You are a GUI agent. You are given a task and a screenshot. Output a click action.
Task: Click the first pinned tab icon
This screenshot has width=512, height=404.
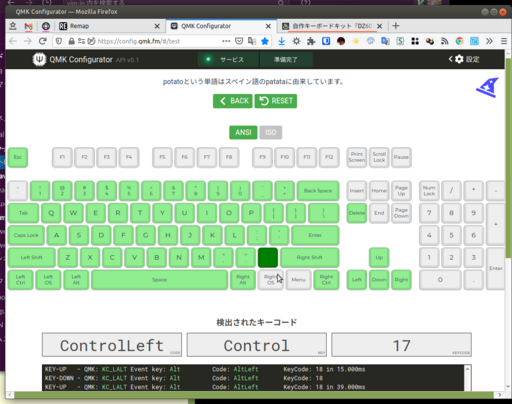pos(13,26)
